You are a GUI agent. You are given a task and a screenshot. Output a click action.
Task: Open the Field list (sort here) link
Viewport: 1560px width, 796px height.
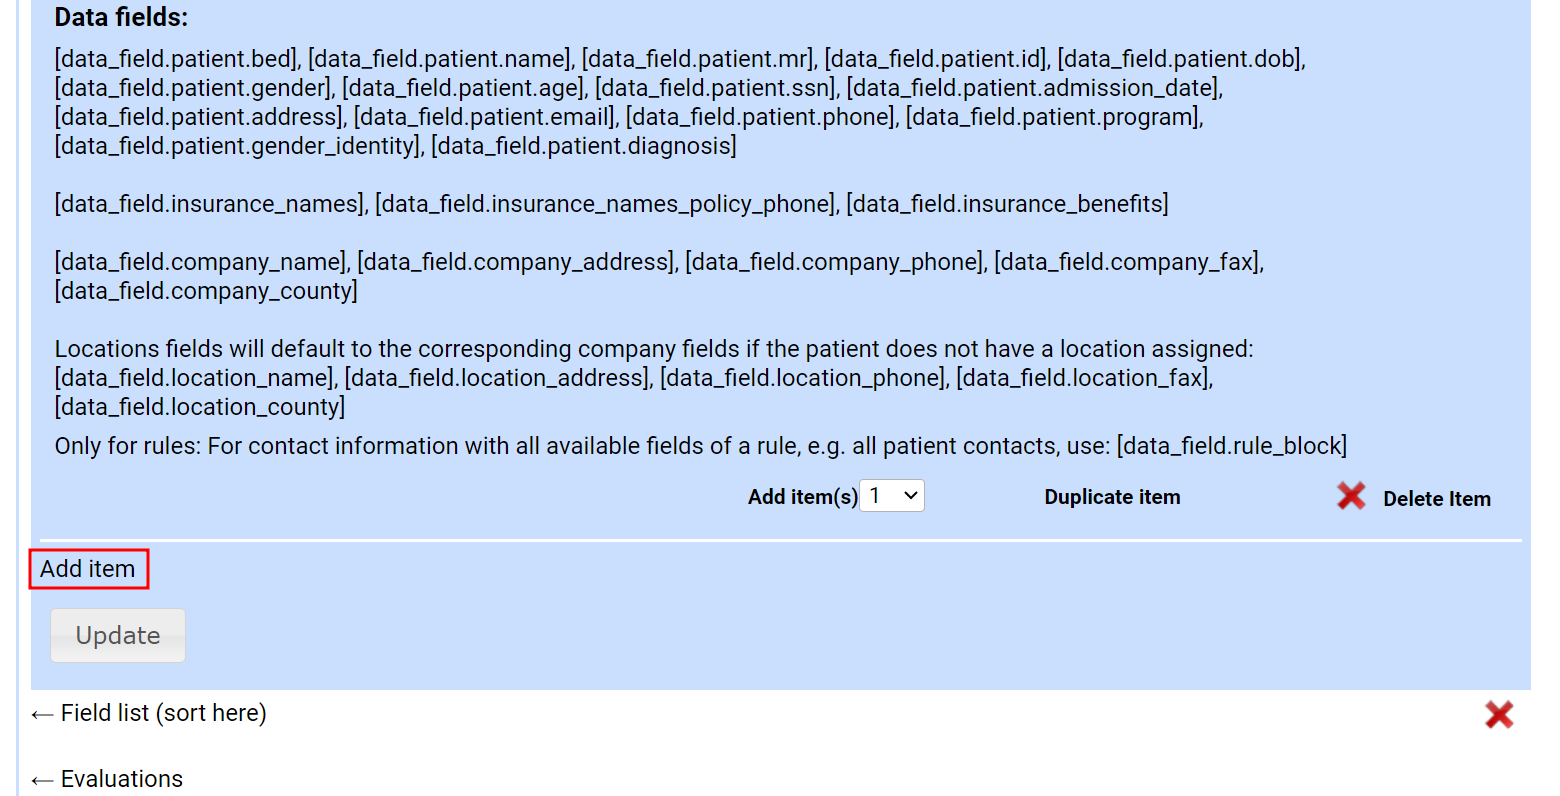pyautogui.click(x=164, y=713)
